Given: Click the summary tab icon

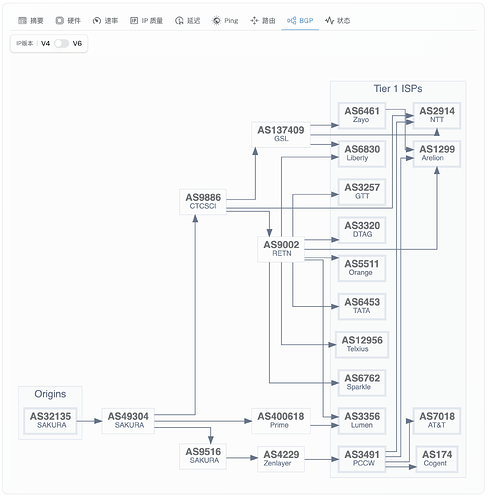Looking at the screenshot, I should point(22,21).
